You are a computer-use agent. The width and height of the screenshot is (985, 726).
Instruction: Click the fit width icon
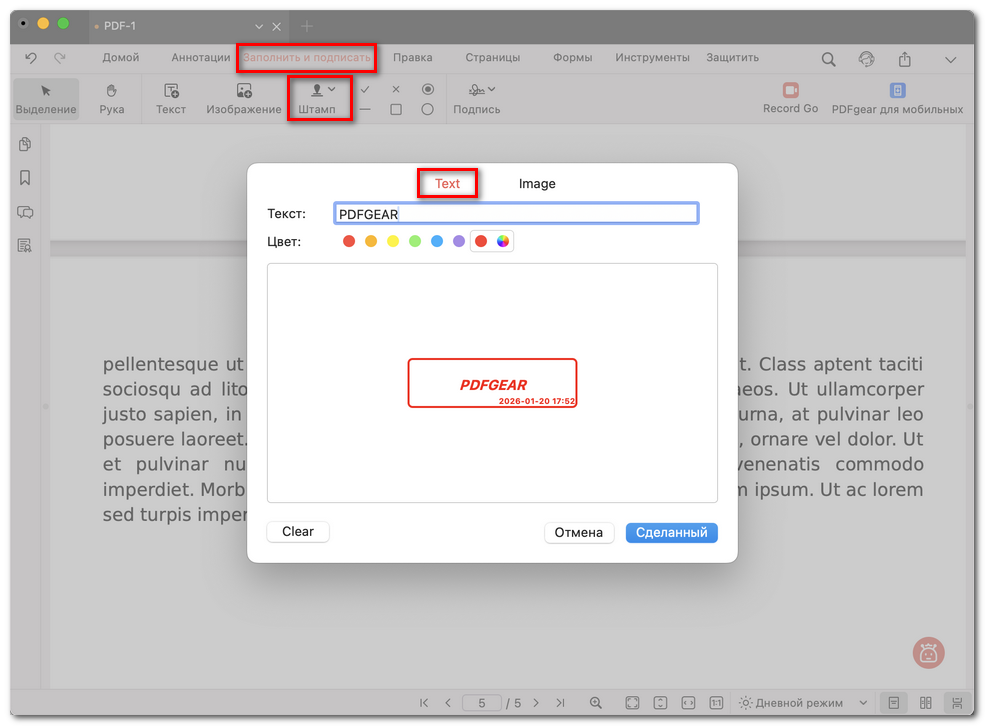(688, 703)
